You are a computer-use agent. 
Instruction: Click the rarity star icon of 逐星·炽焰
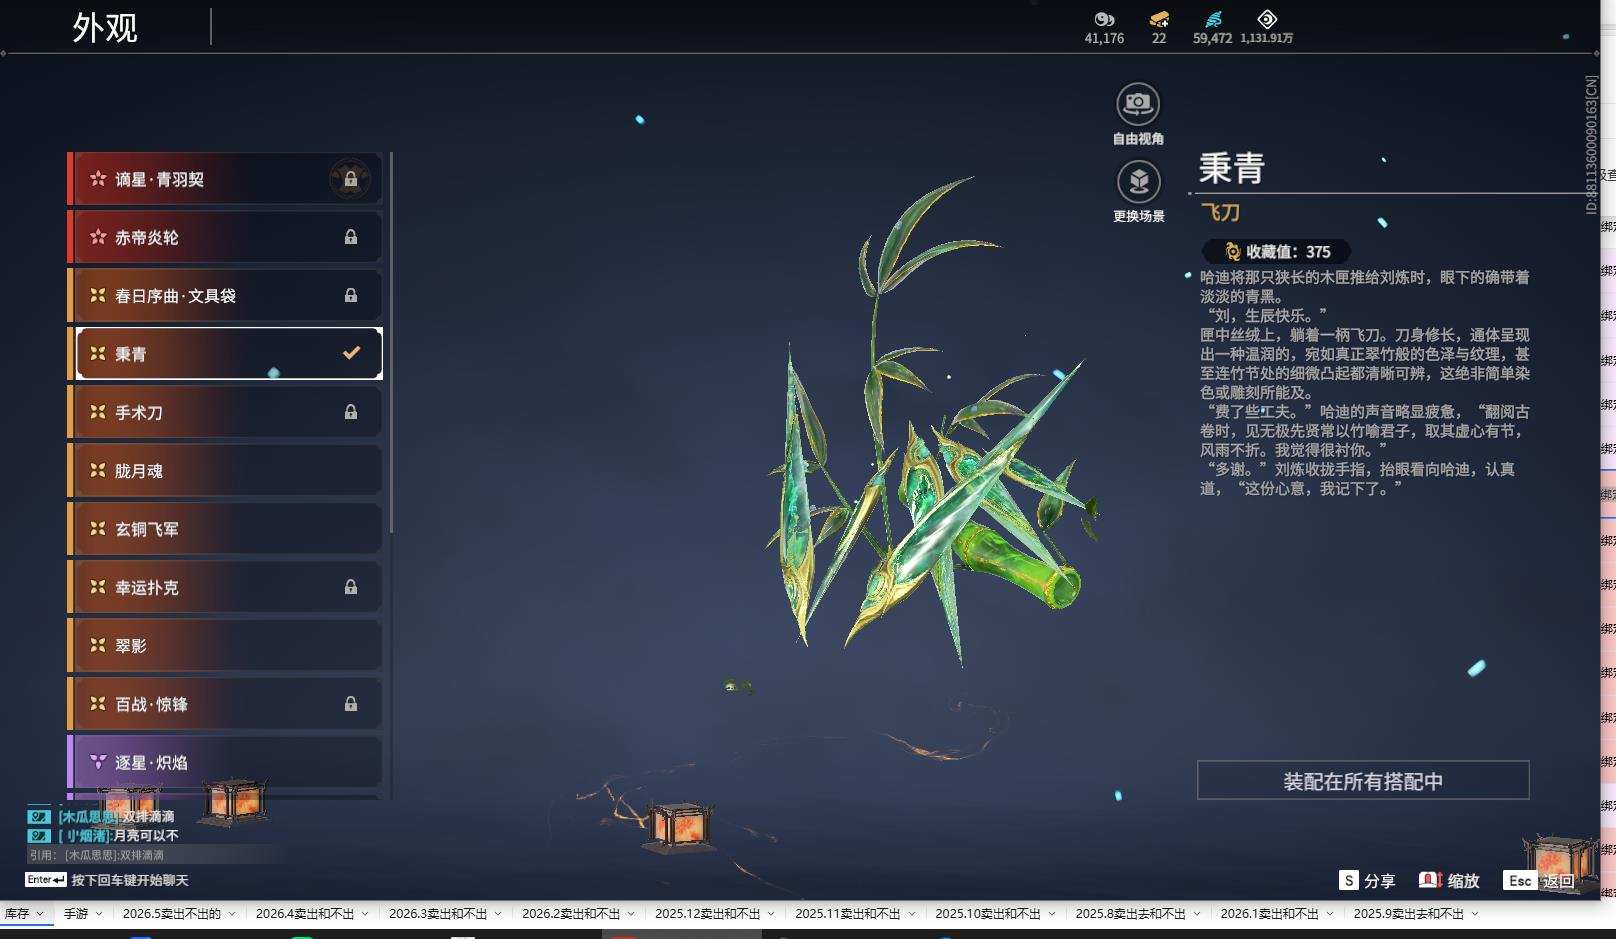[x=98, y=762]
